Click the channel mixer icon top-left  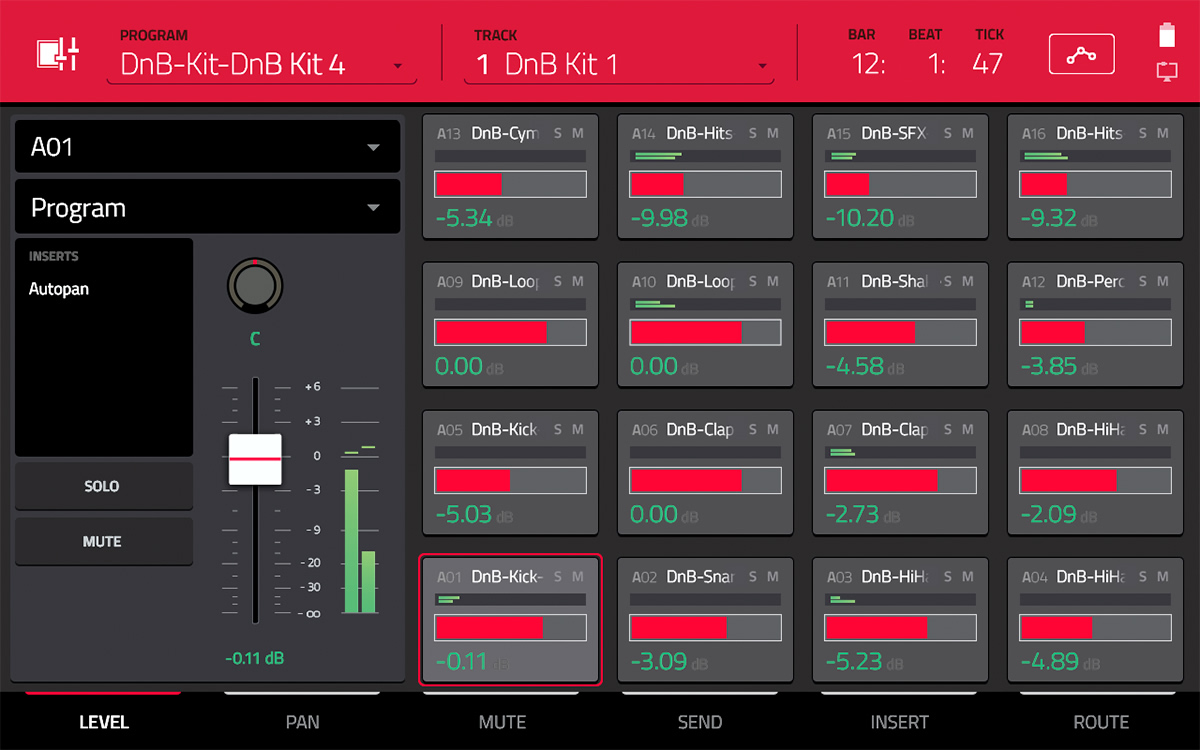click(57, 52)
